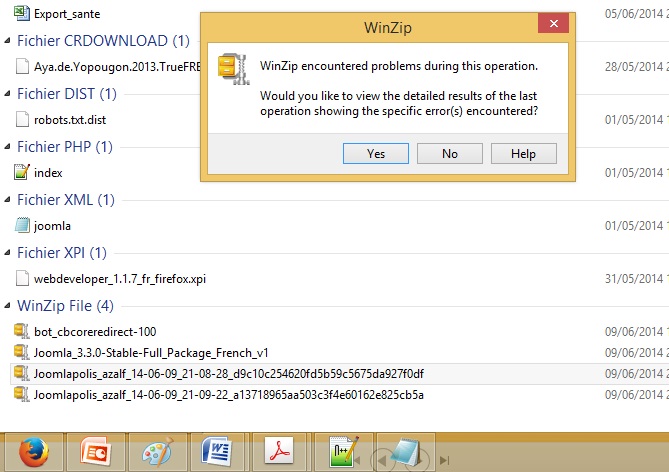The height and width of the screenshot is (472, 669).
Task: Select the Fichier XPI (1) group header
Action: [x=62, y=253]
